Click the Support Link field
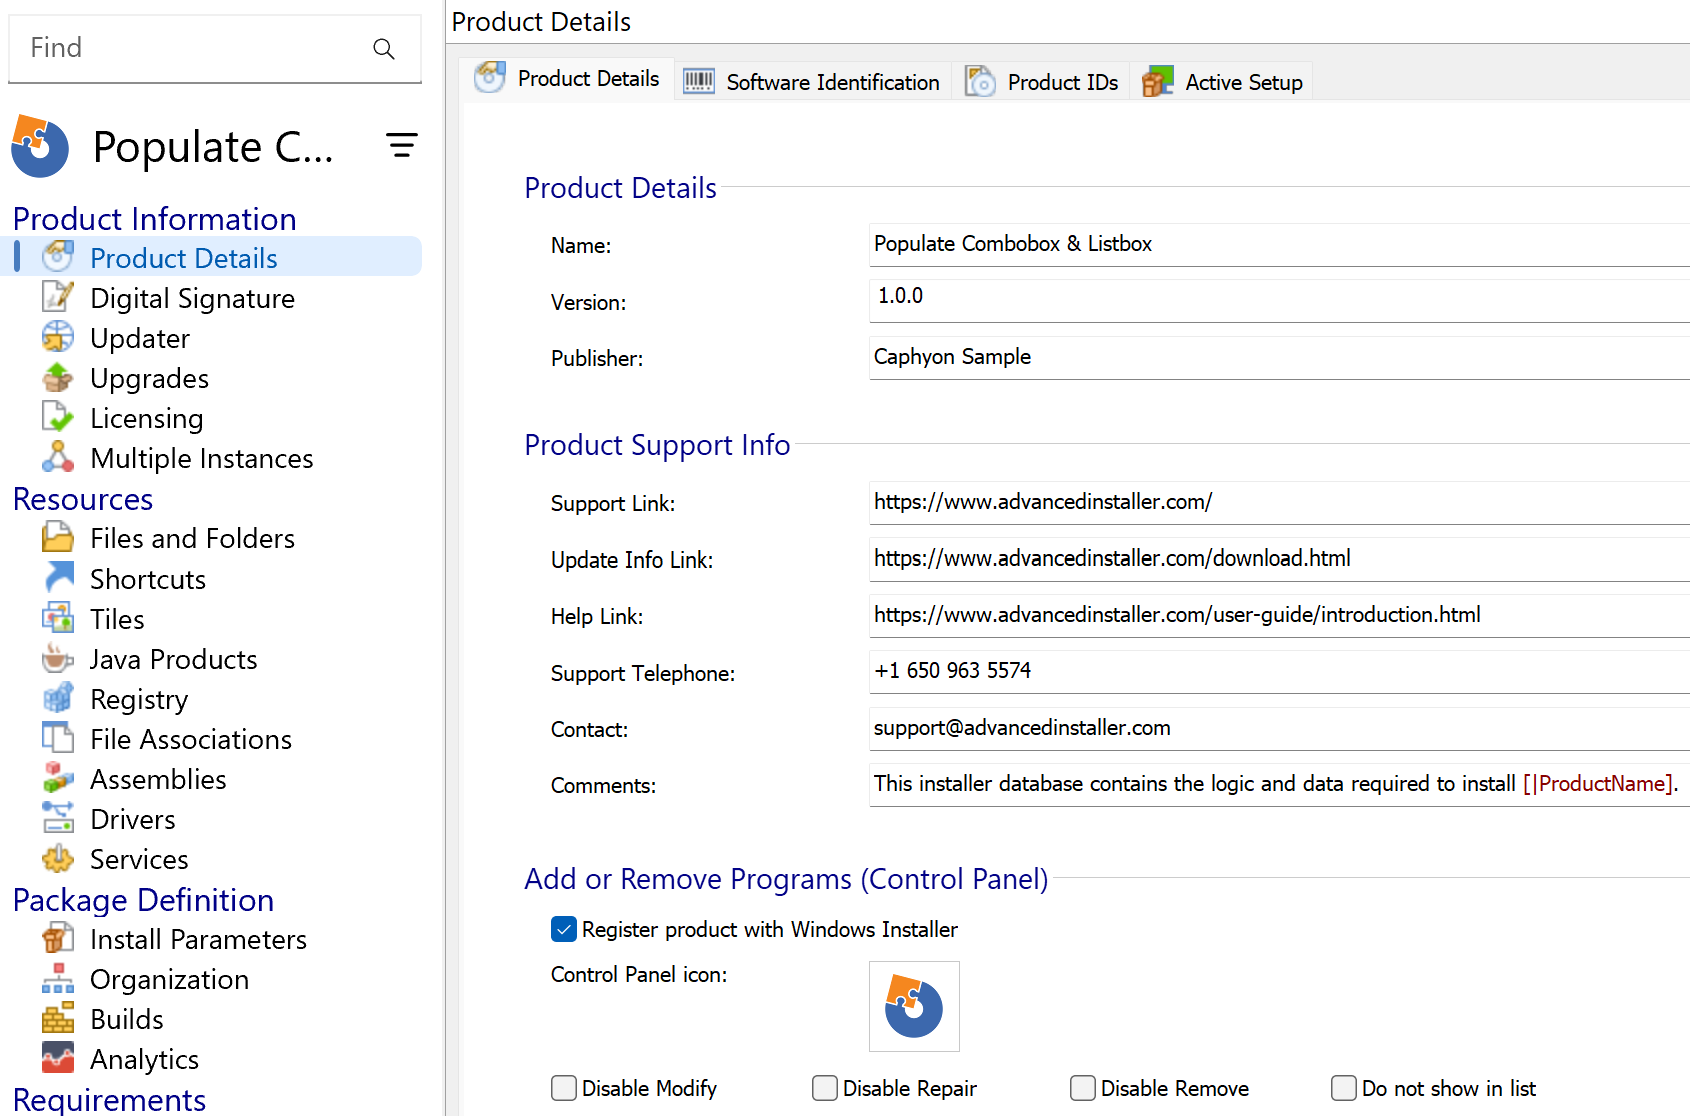This screenshot has height=1116, width=1690. 1280,502
